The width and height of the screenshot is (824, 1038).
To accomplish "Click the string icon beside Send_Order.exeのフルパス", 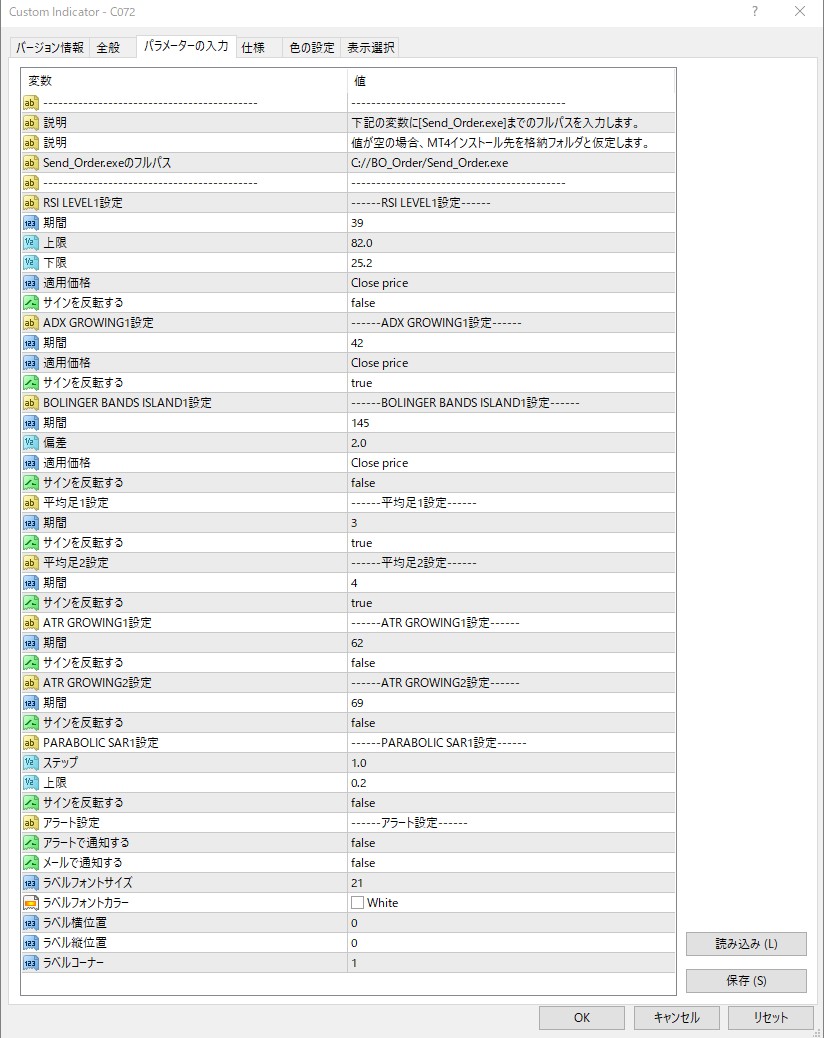I will pyautogui.click(x=31, y=163).
